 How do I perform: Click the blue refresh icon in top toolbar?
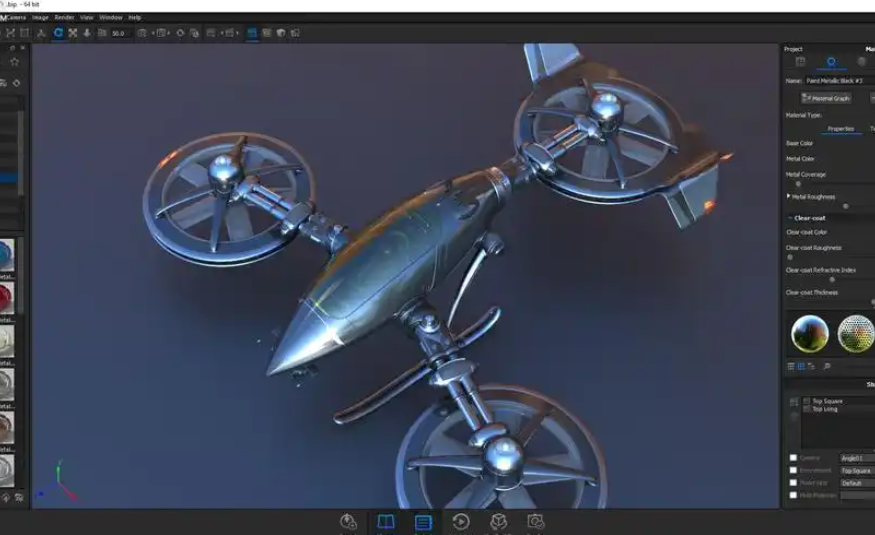58,33
